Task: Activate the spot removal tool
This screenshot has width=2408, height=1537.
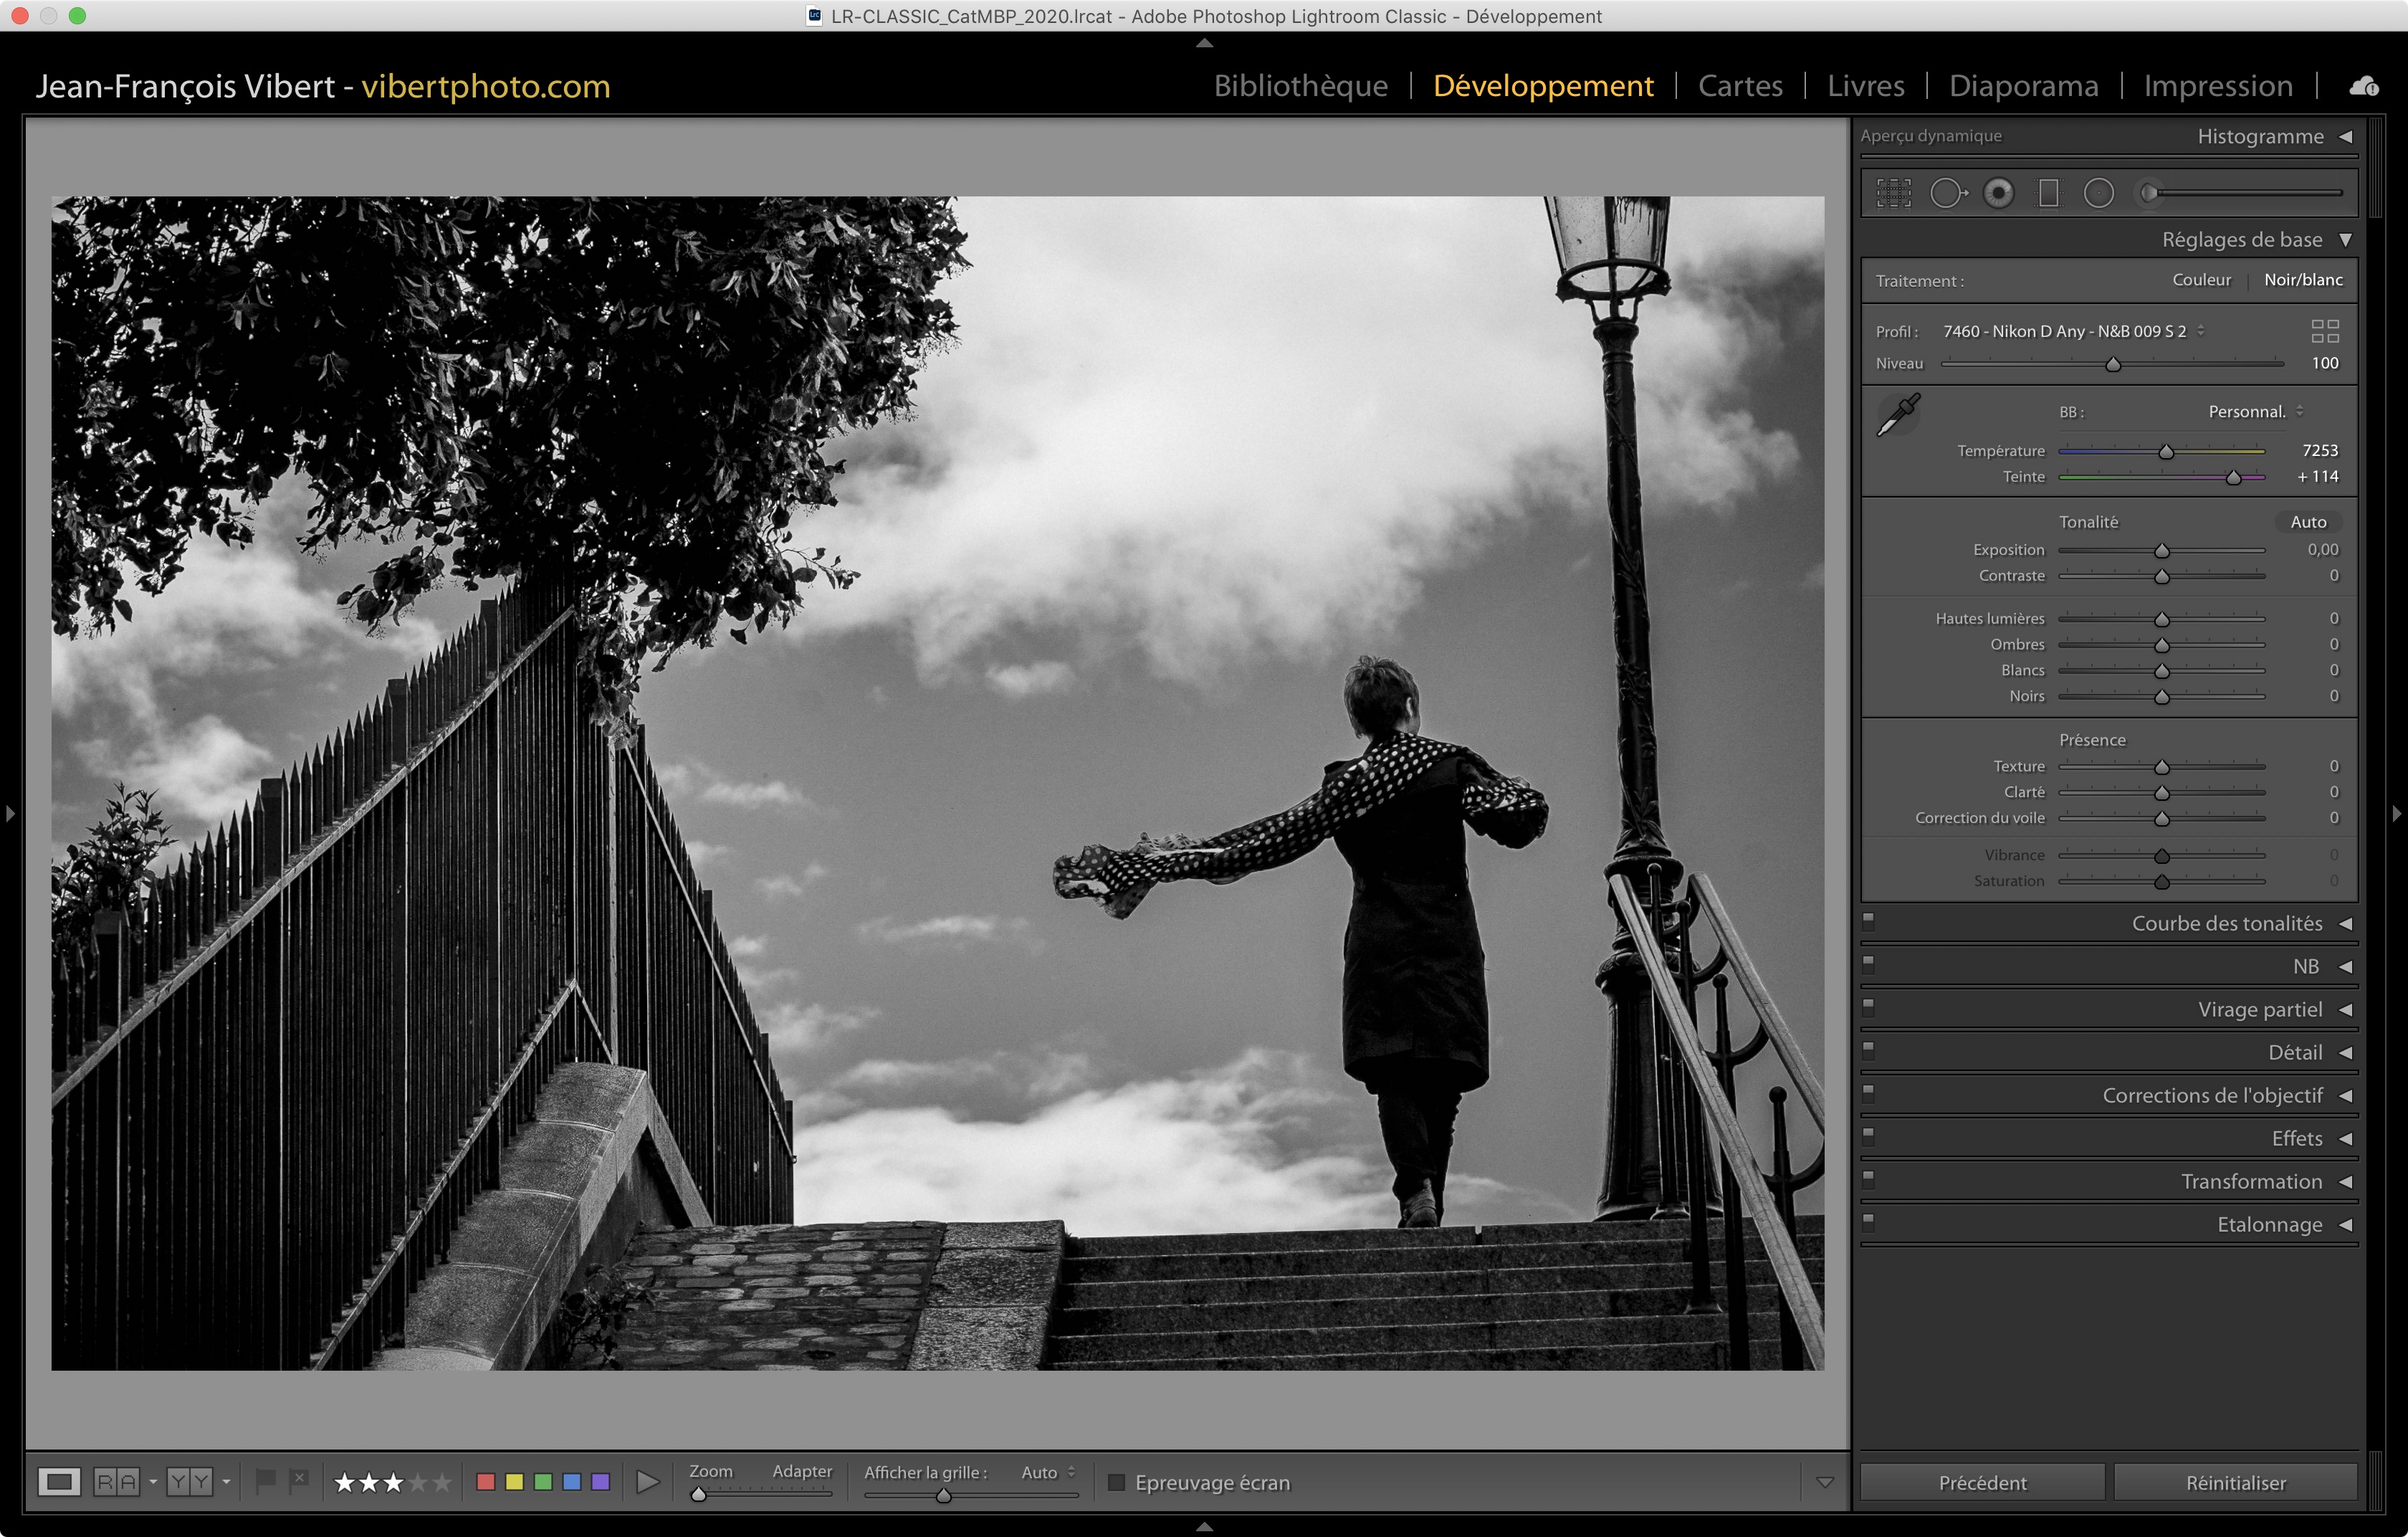Action: [1947, 193]
